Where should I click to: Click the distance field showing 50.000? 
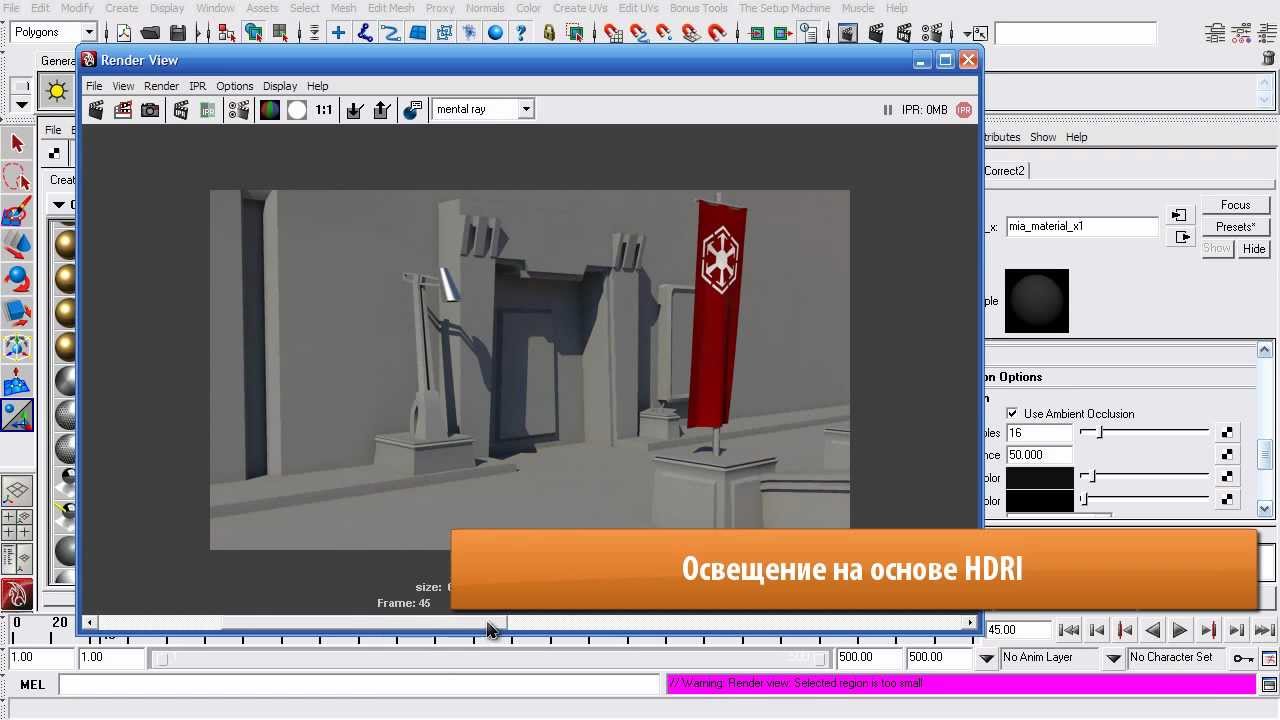(1040, 455)
